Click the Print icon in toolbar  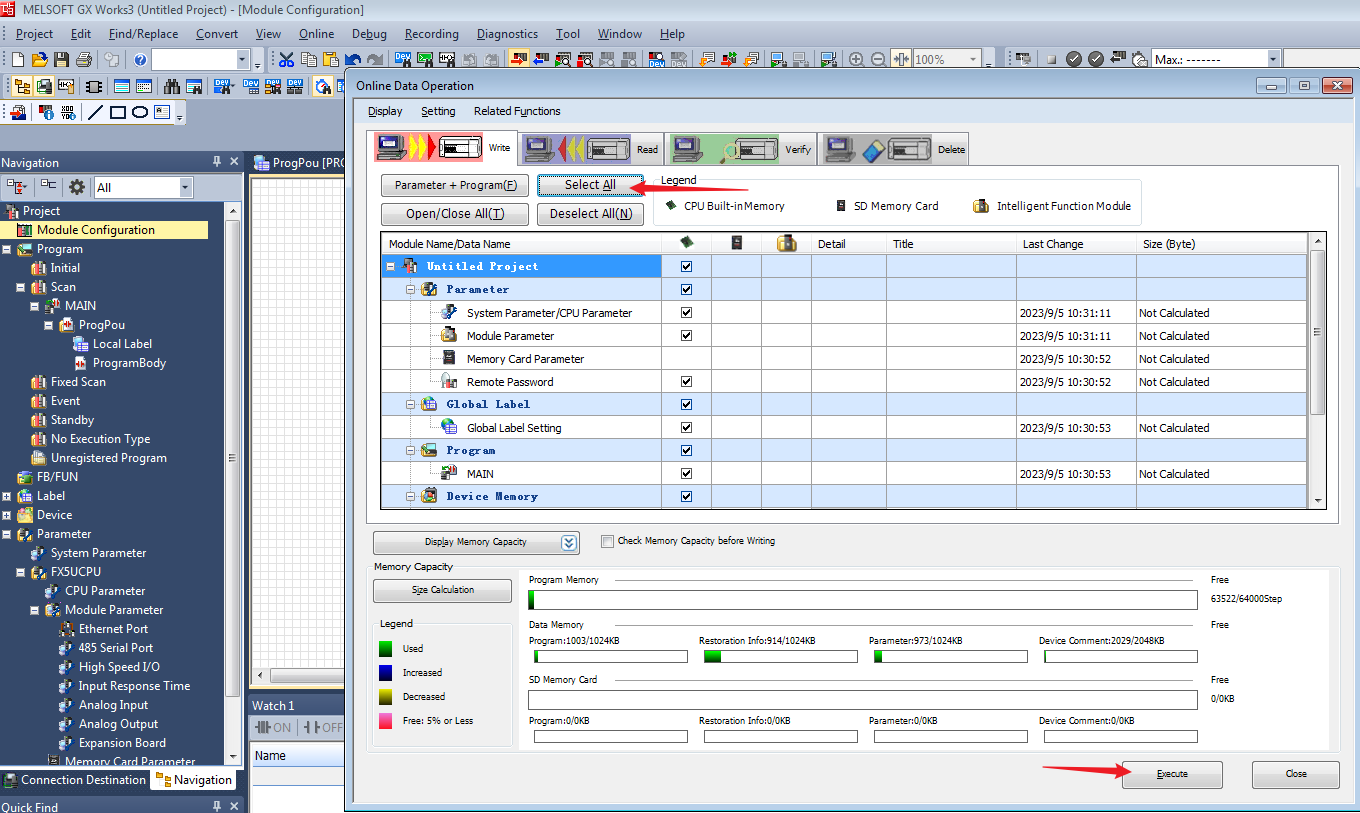(84, 60)
